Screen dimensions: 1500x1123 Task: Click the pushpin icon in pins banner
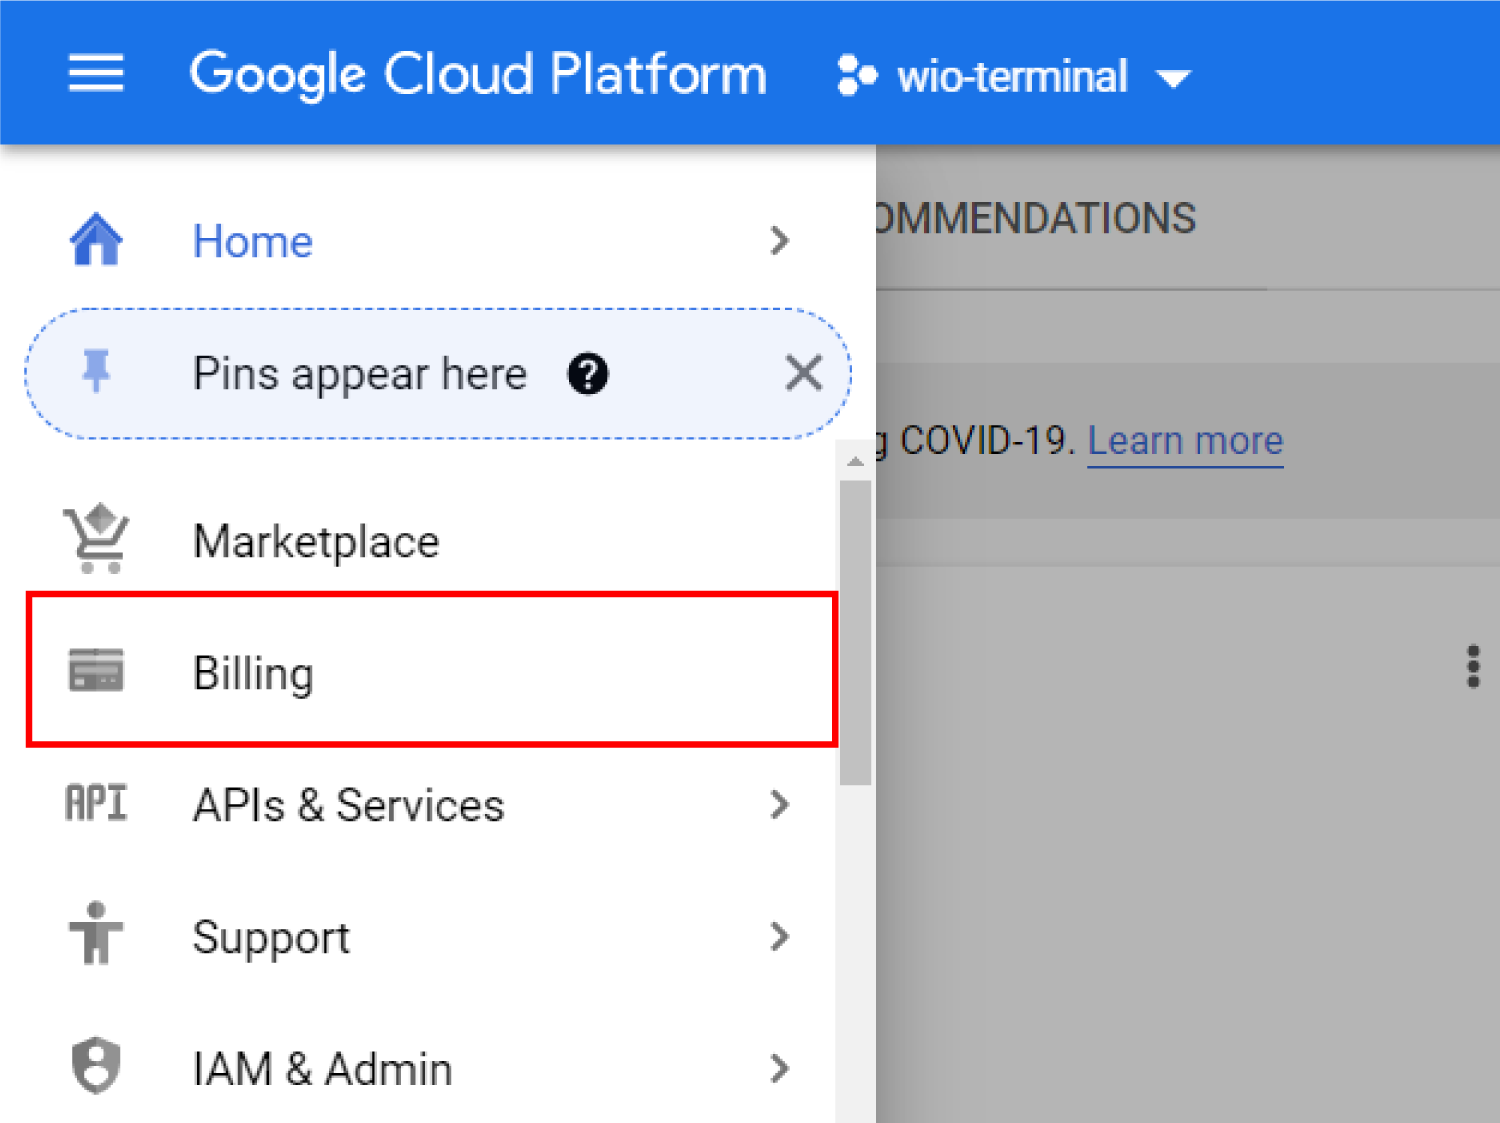(x=96, y=371)
